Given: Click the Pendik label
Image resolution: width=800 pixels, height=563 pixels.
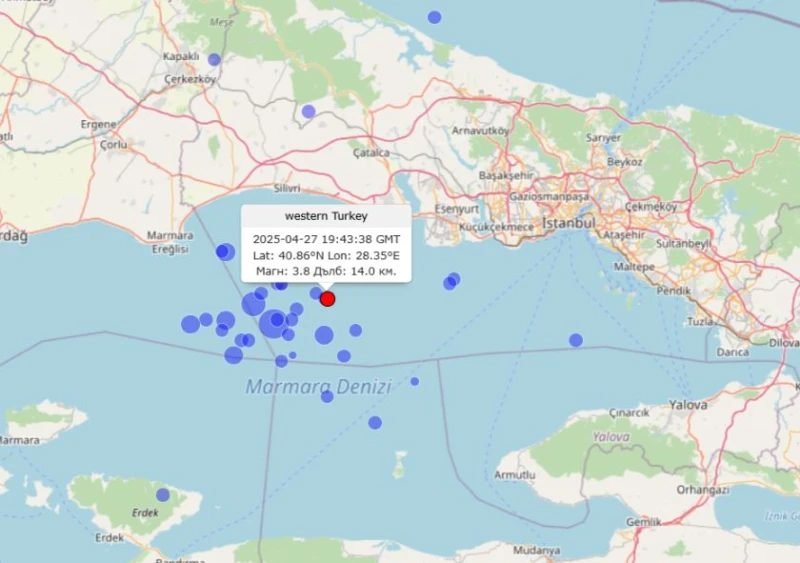Looking at the screenshot, I should 673,291.
